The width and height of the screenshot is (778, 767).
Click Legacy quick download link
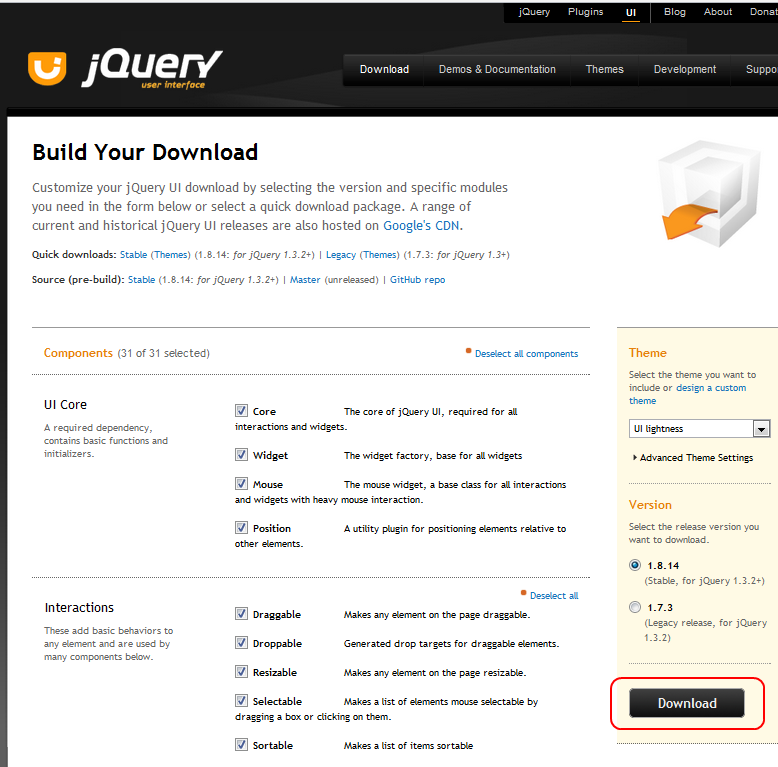click(341, 255)
